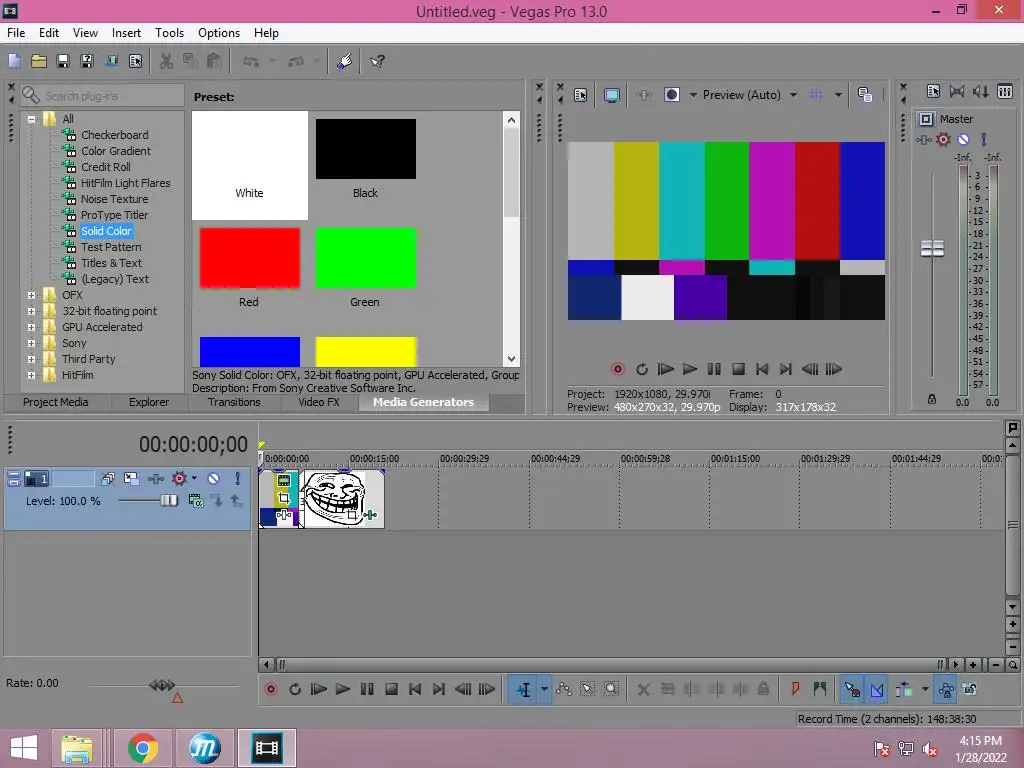Screen dimensions: 1024x768
Task: Expand the OFX folder
Action: [31, 295]
